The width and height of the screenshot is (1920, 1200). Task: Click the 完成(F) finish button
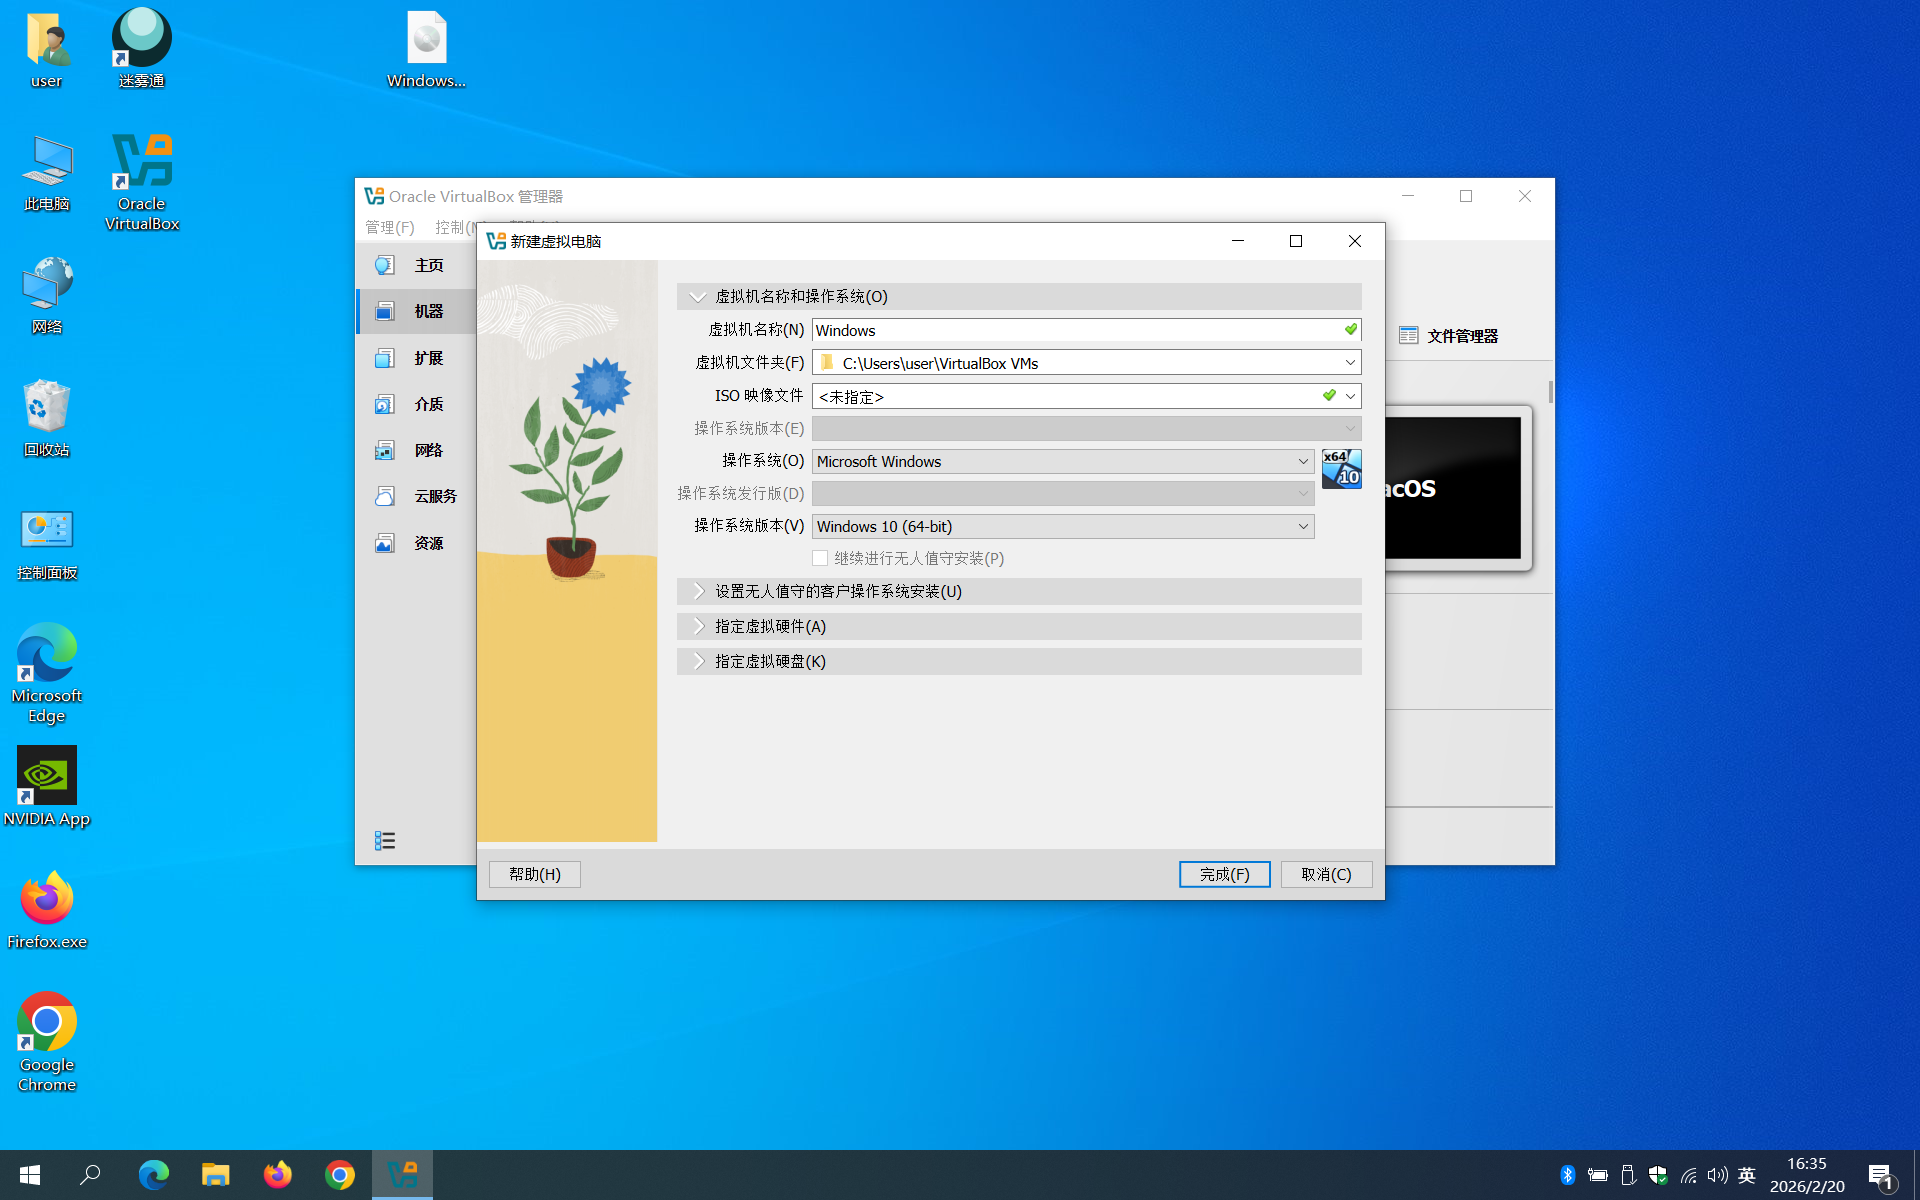pyautogui.click(x=1224, y=874)
